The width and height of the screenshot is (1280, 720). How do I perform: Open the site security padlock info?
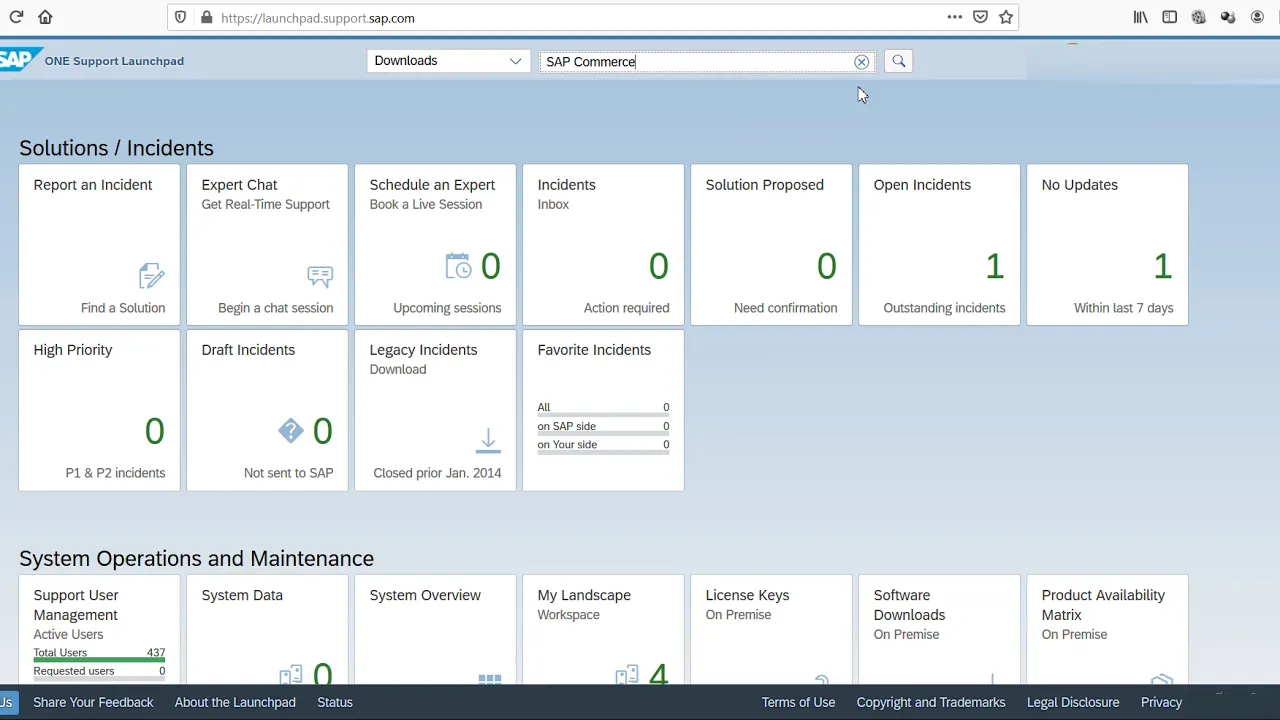click(x=206, y=17)
